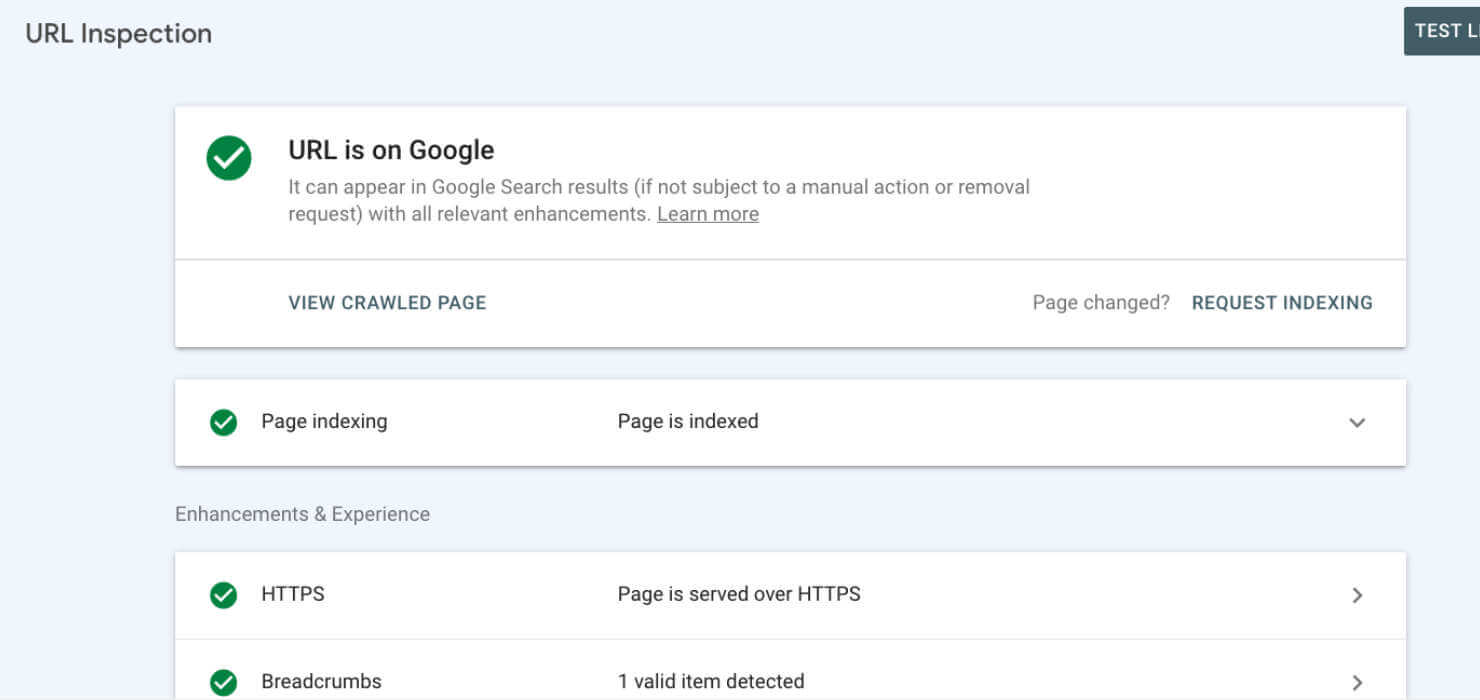Click the URL Inspection page heading
1480x700 pixels.
coord(118,33)
